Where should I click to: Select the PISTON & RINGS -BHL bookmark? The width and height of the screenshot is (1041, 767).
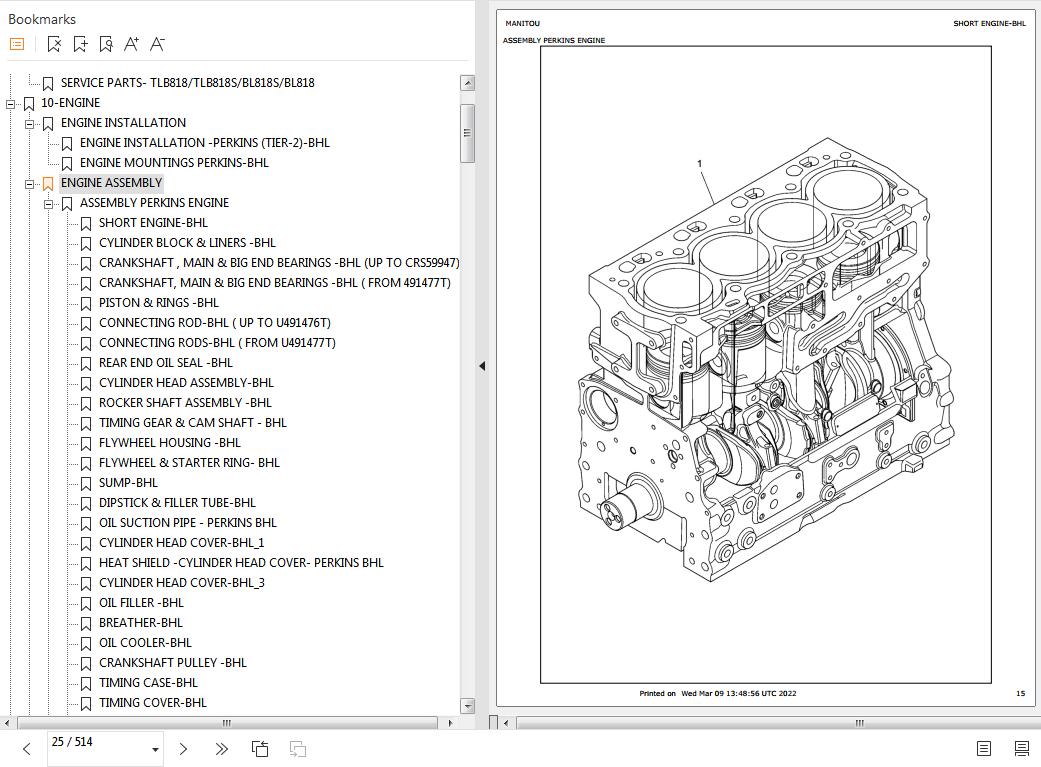158,303
